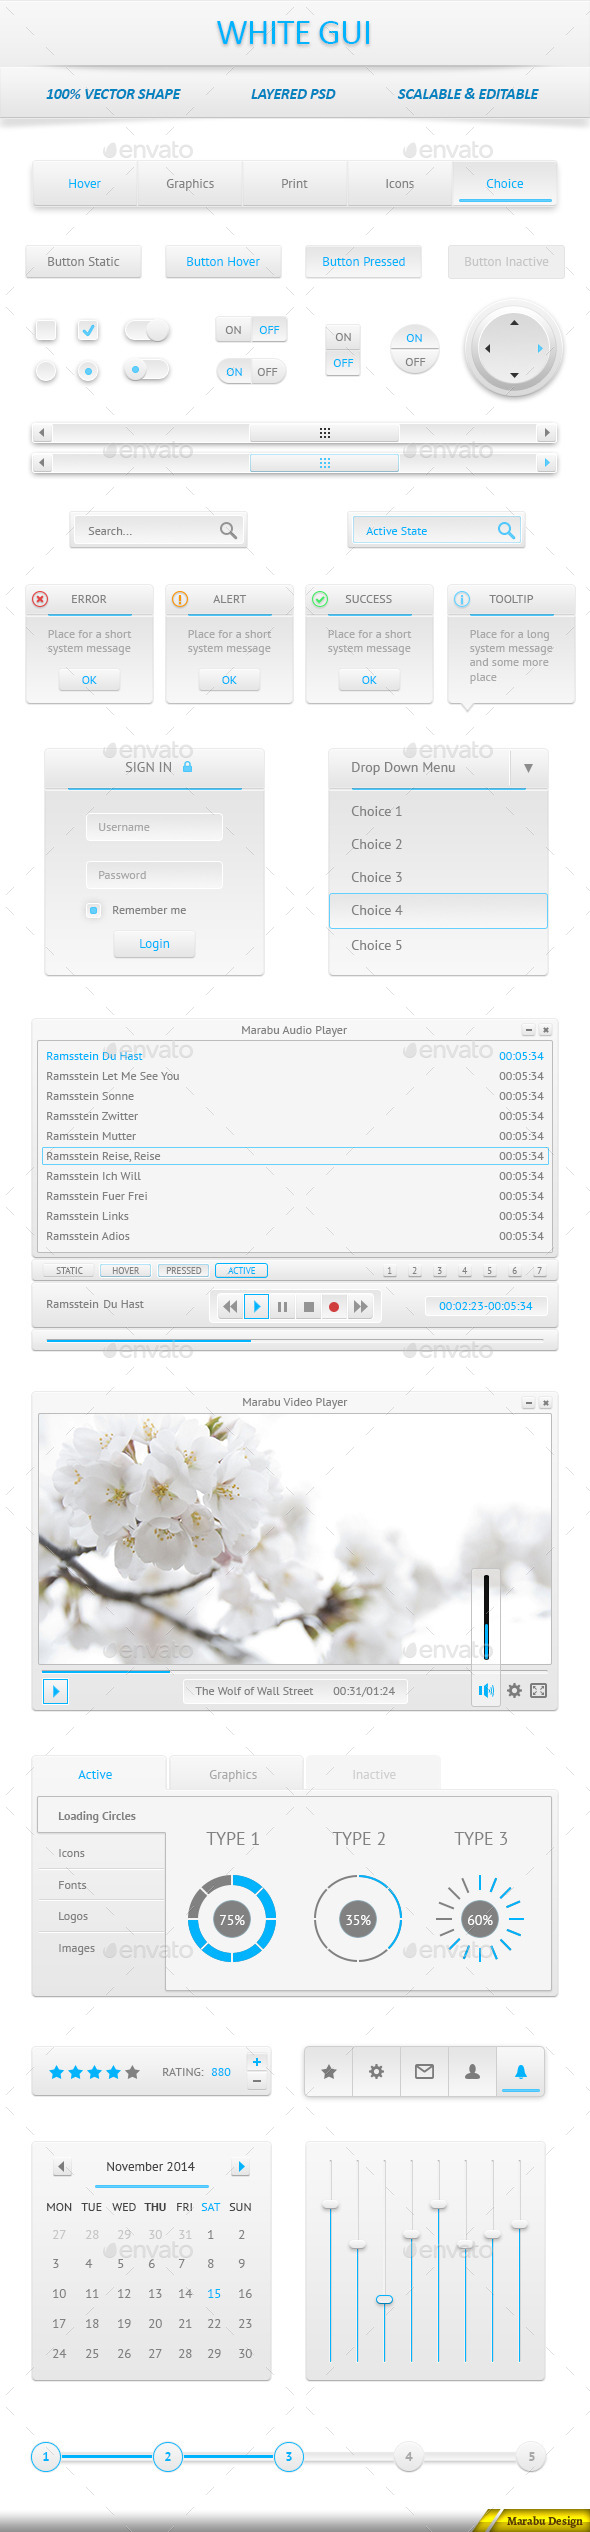Click the mail envelope icon in toolbar
Screen dimensions: 590x2532
pyautogui.click(x=424, y=2071)
